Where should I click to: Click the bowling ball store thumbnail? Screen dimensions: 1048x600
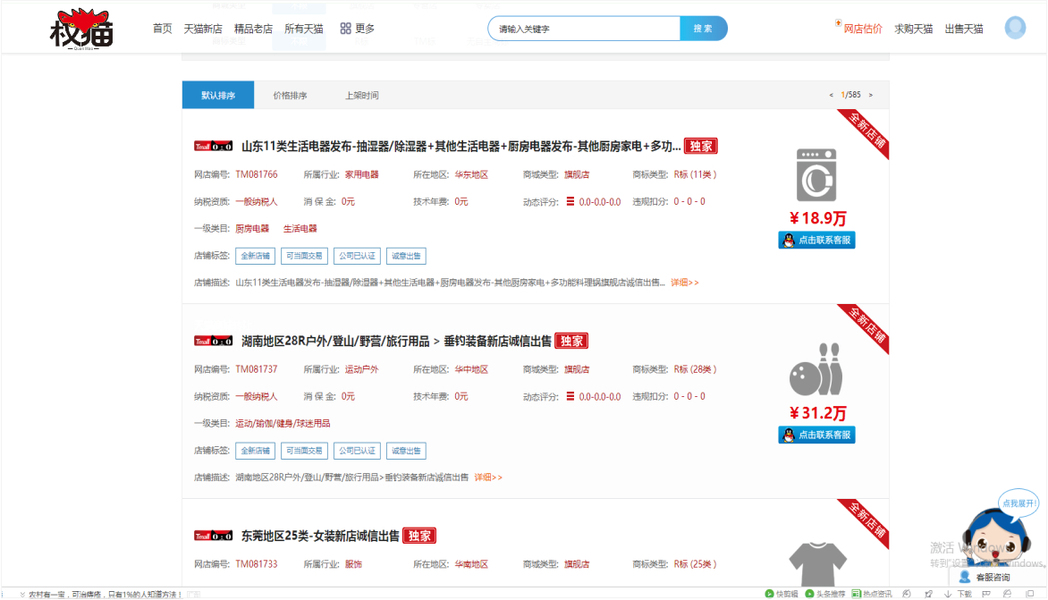pos(816,369)
